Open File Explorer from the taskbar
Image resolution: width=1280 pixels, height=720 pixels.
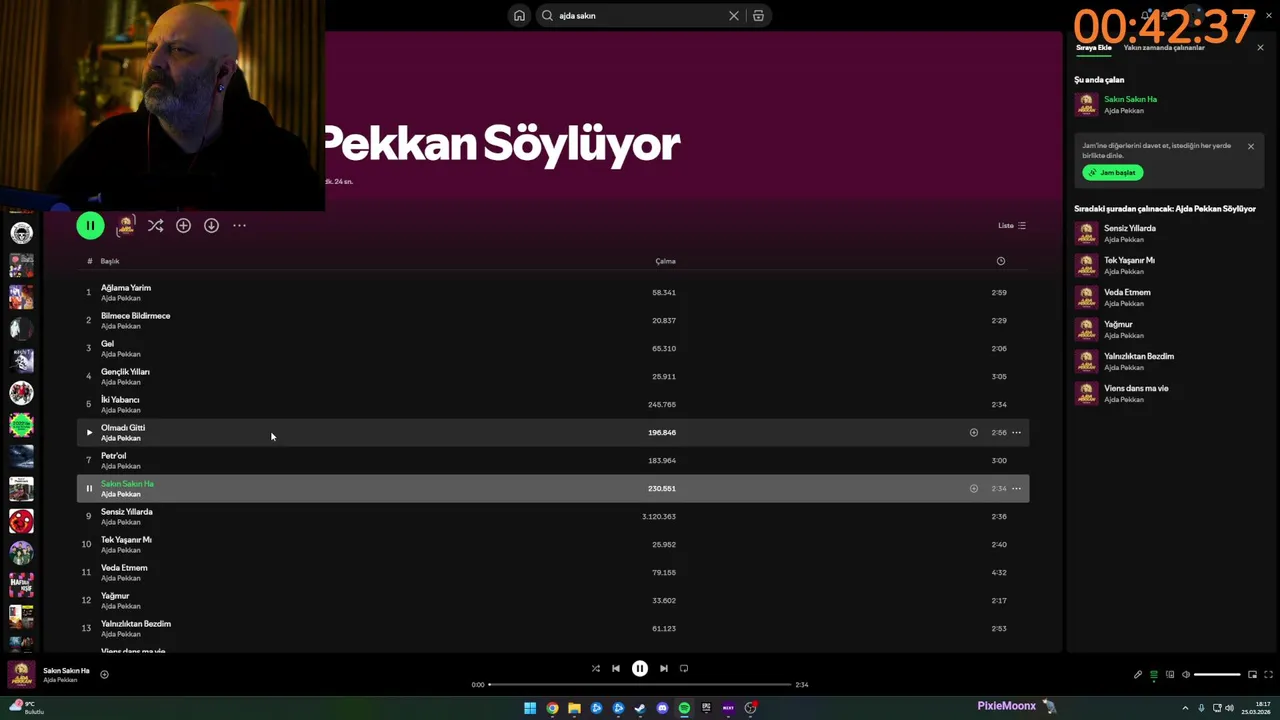574,708
